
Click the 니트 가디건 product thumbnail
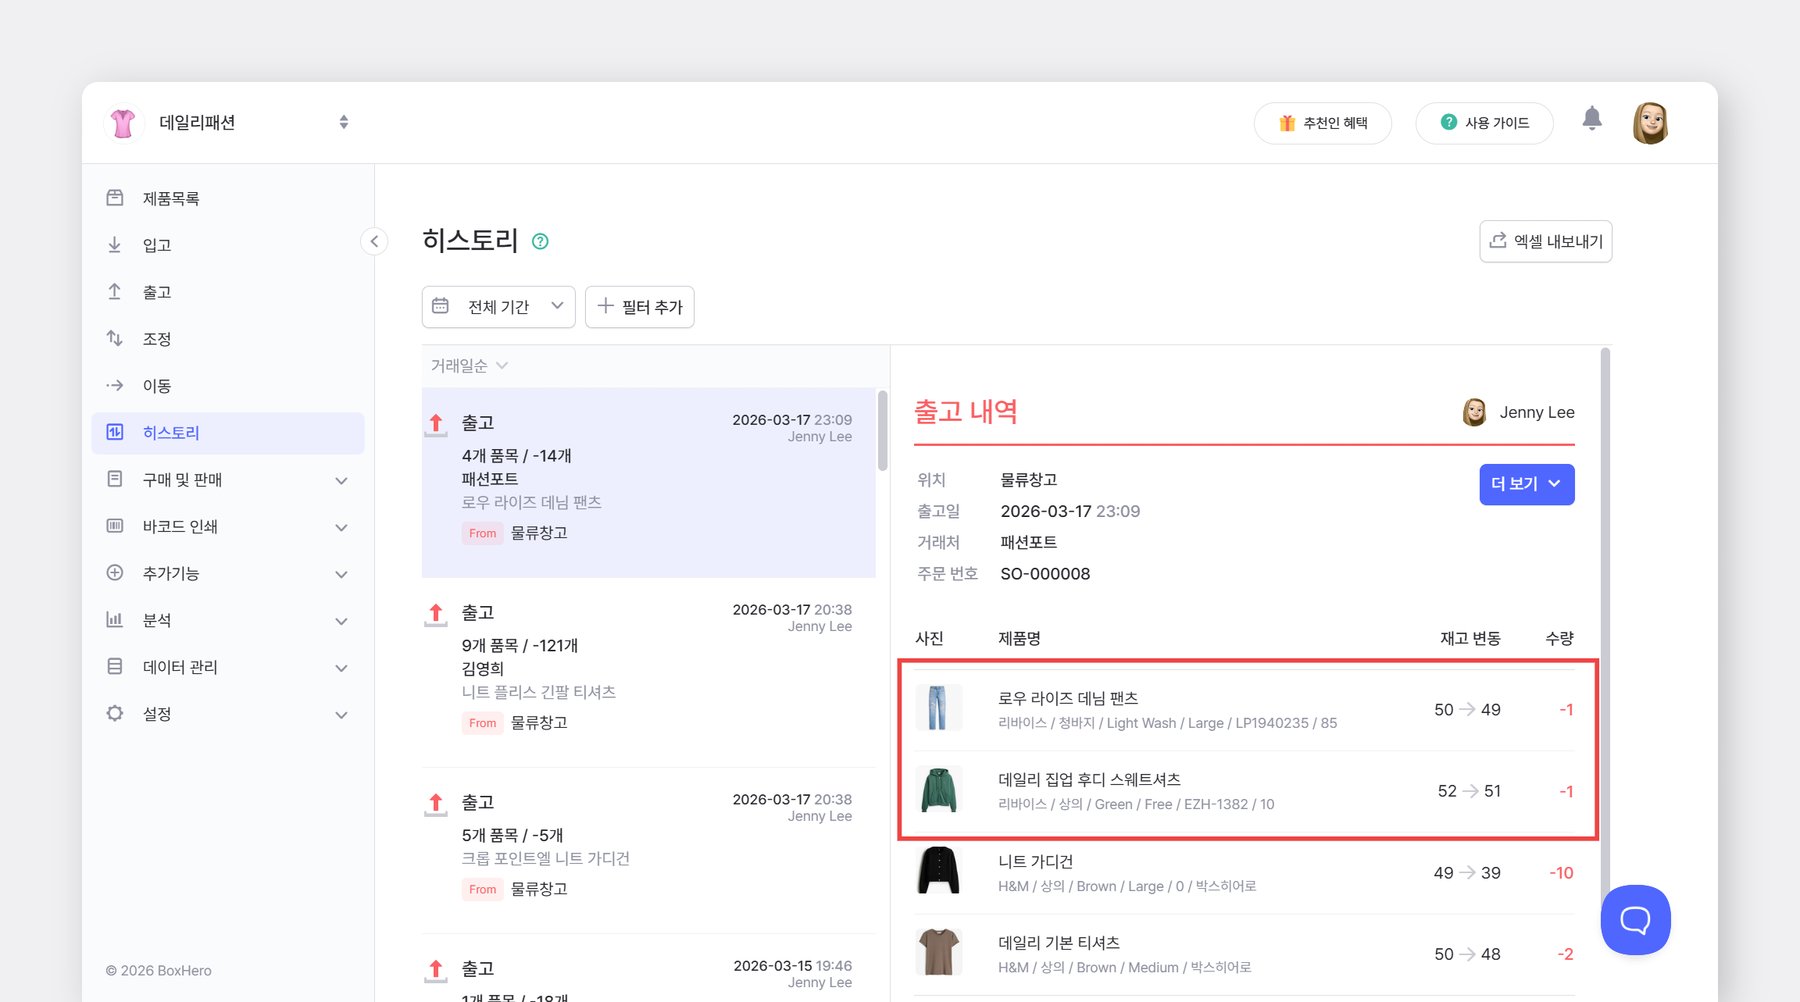point(938,871)
